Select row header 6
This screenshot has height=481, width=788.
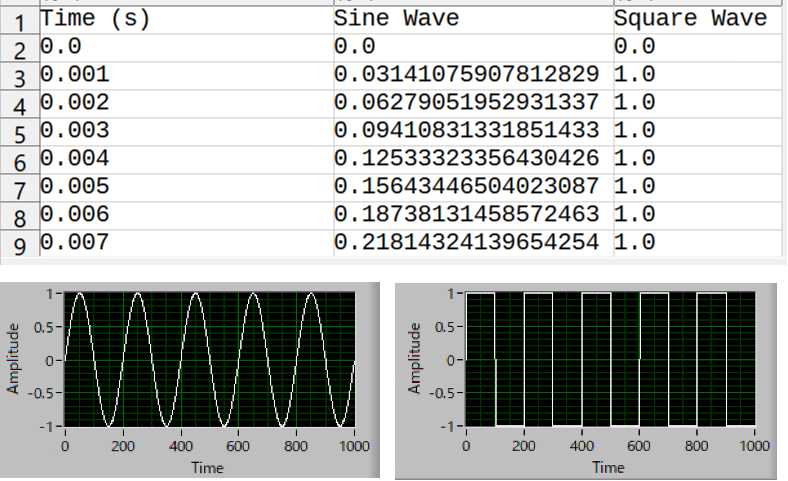tap(20, 161)
